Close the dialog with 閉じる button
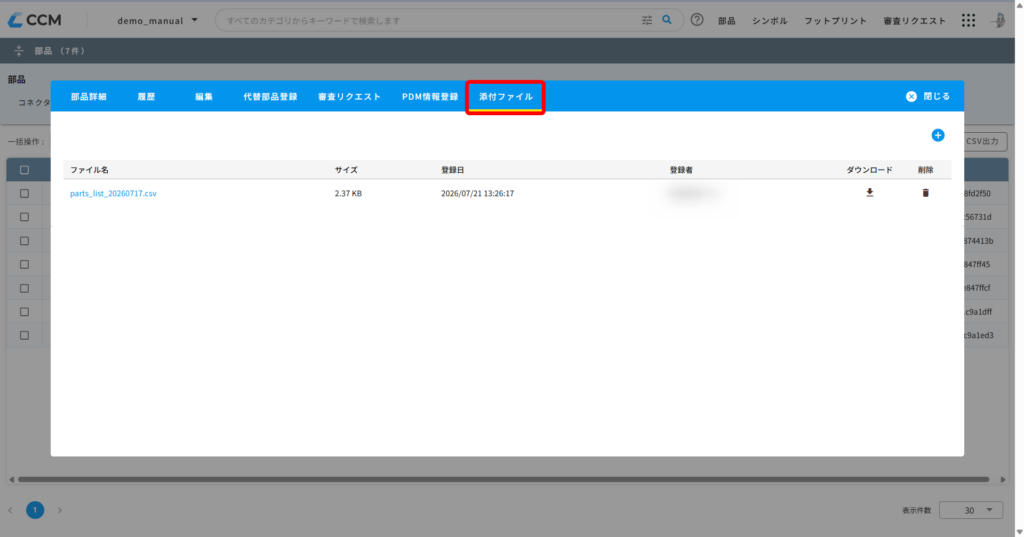Image resolution: width=1024 pixels, height=537 pixels. (x=928, y=96)
